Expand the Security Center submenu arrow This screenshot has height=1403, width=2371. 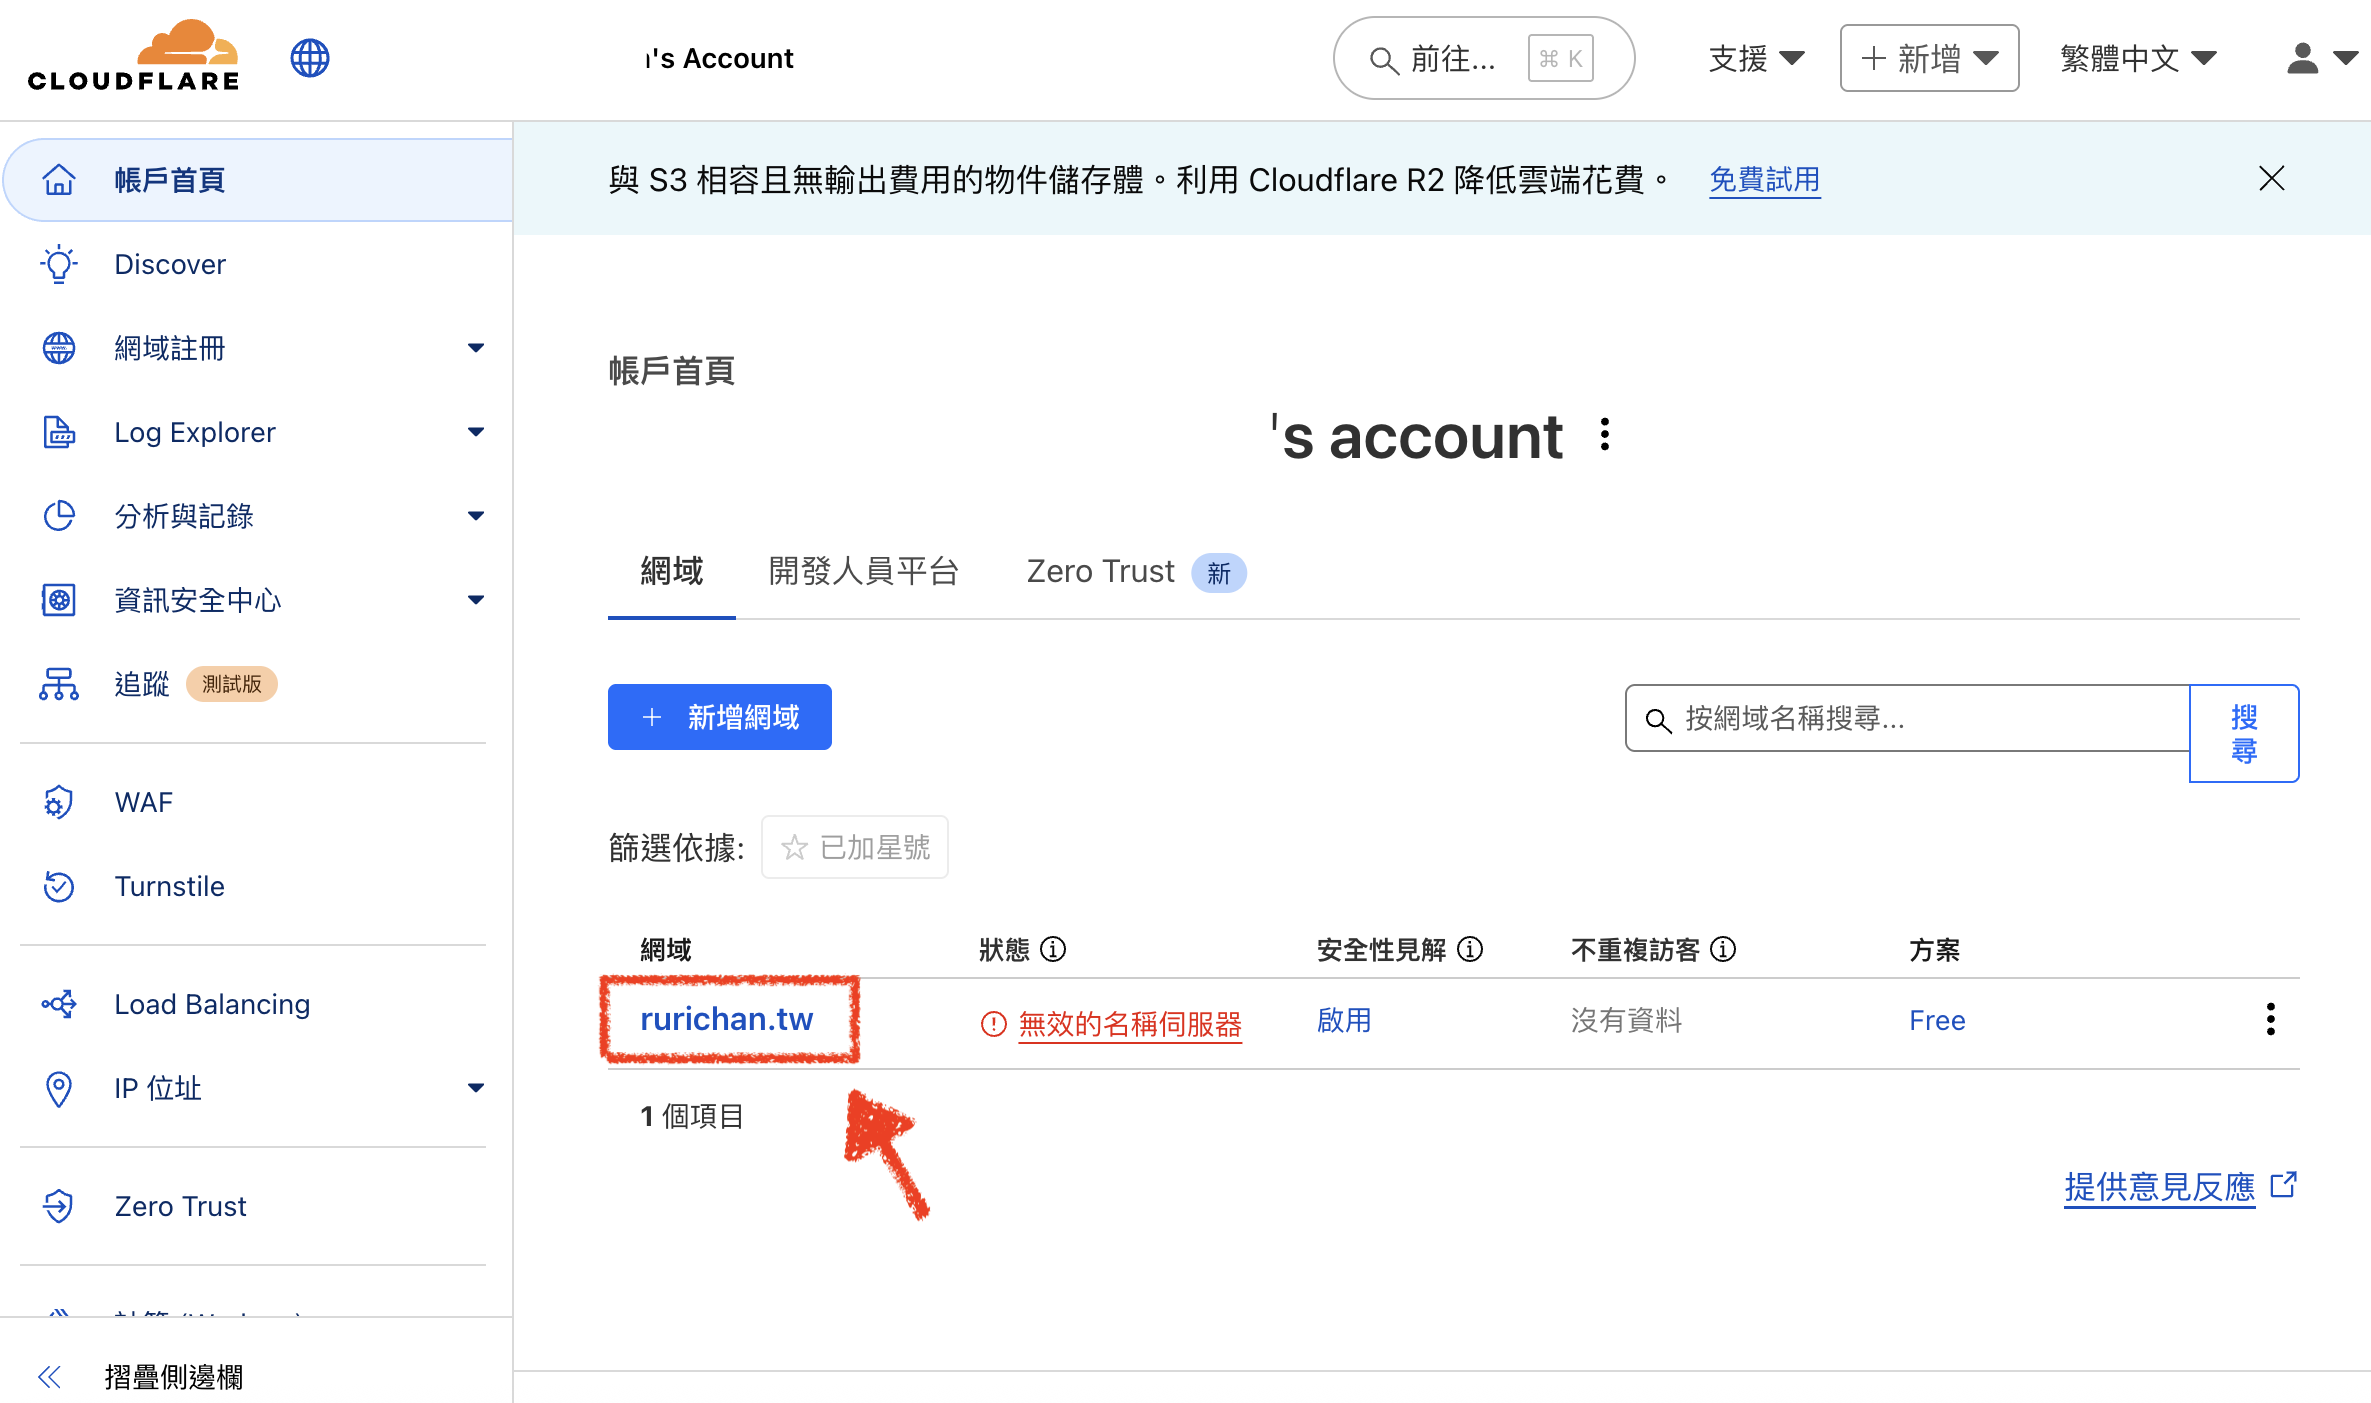(476, 600)
